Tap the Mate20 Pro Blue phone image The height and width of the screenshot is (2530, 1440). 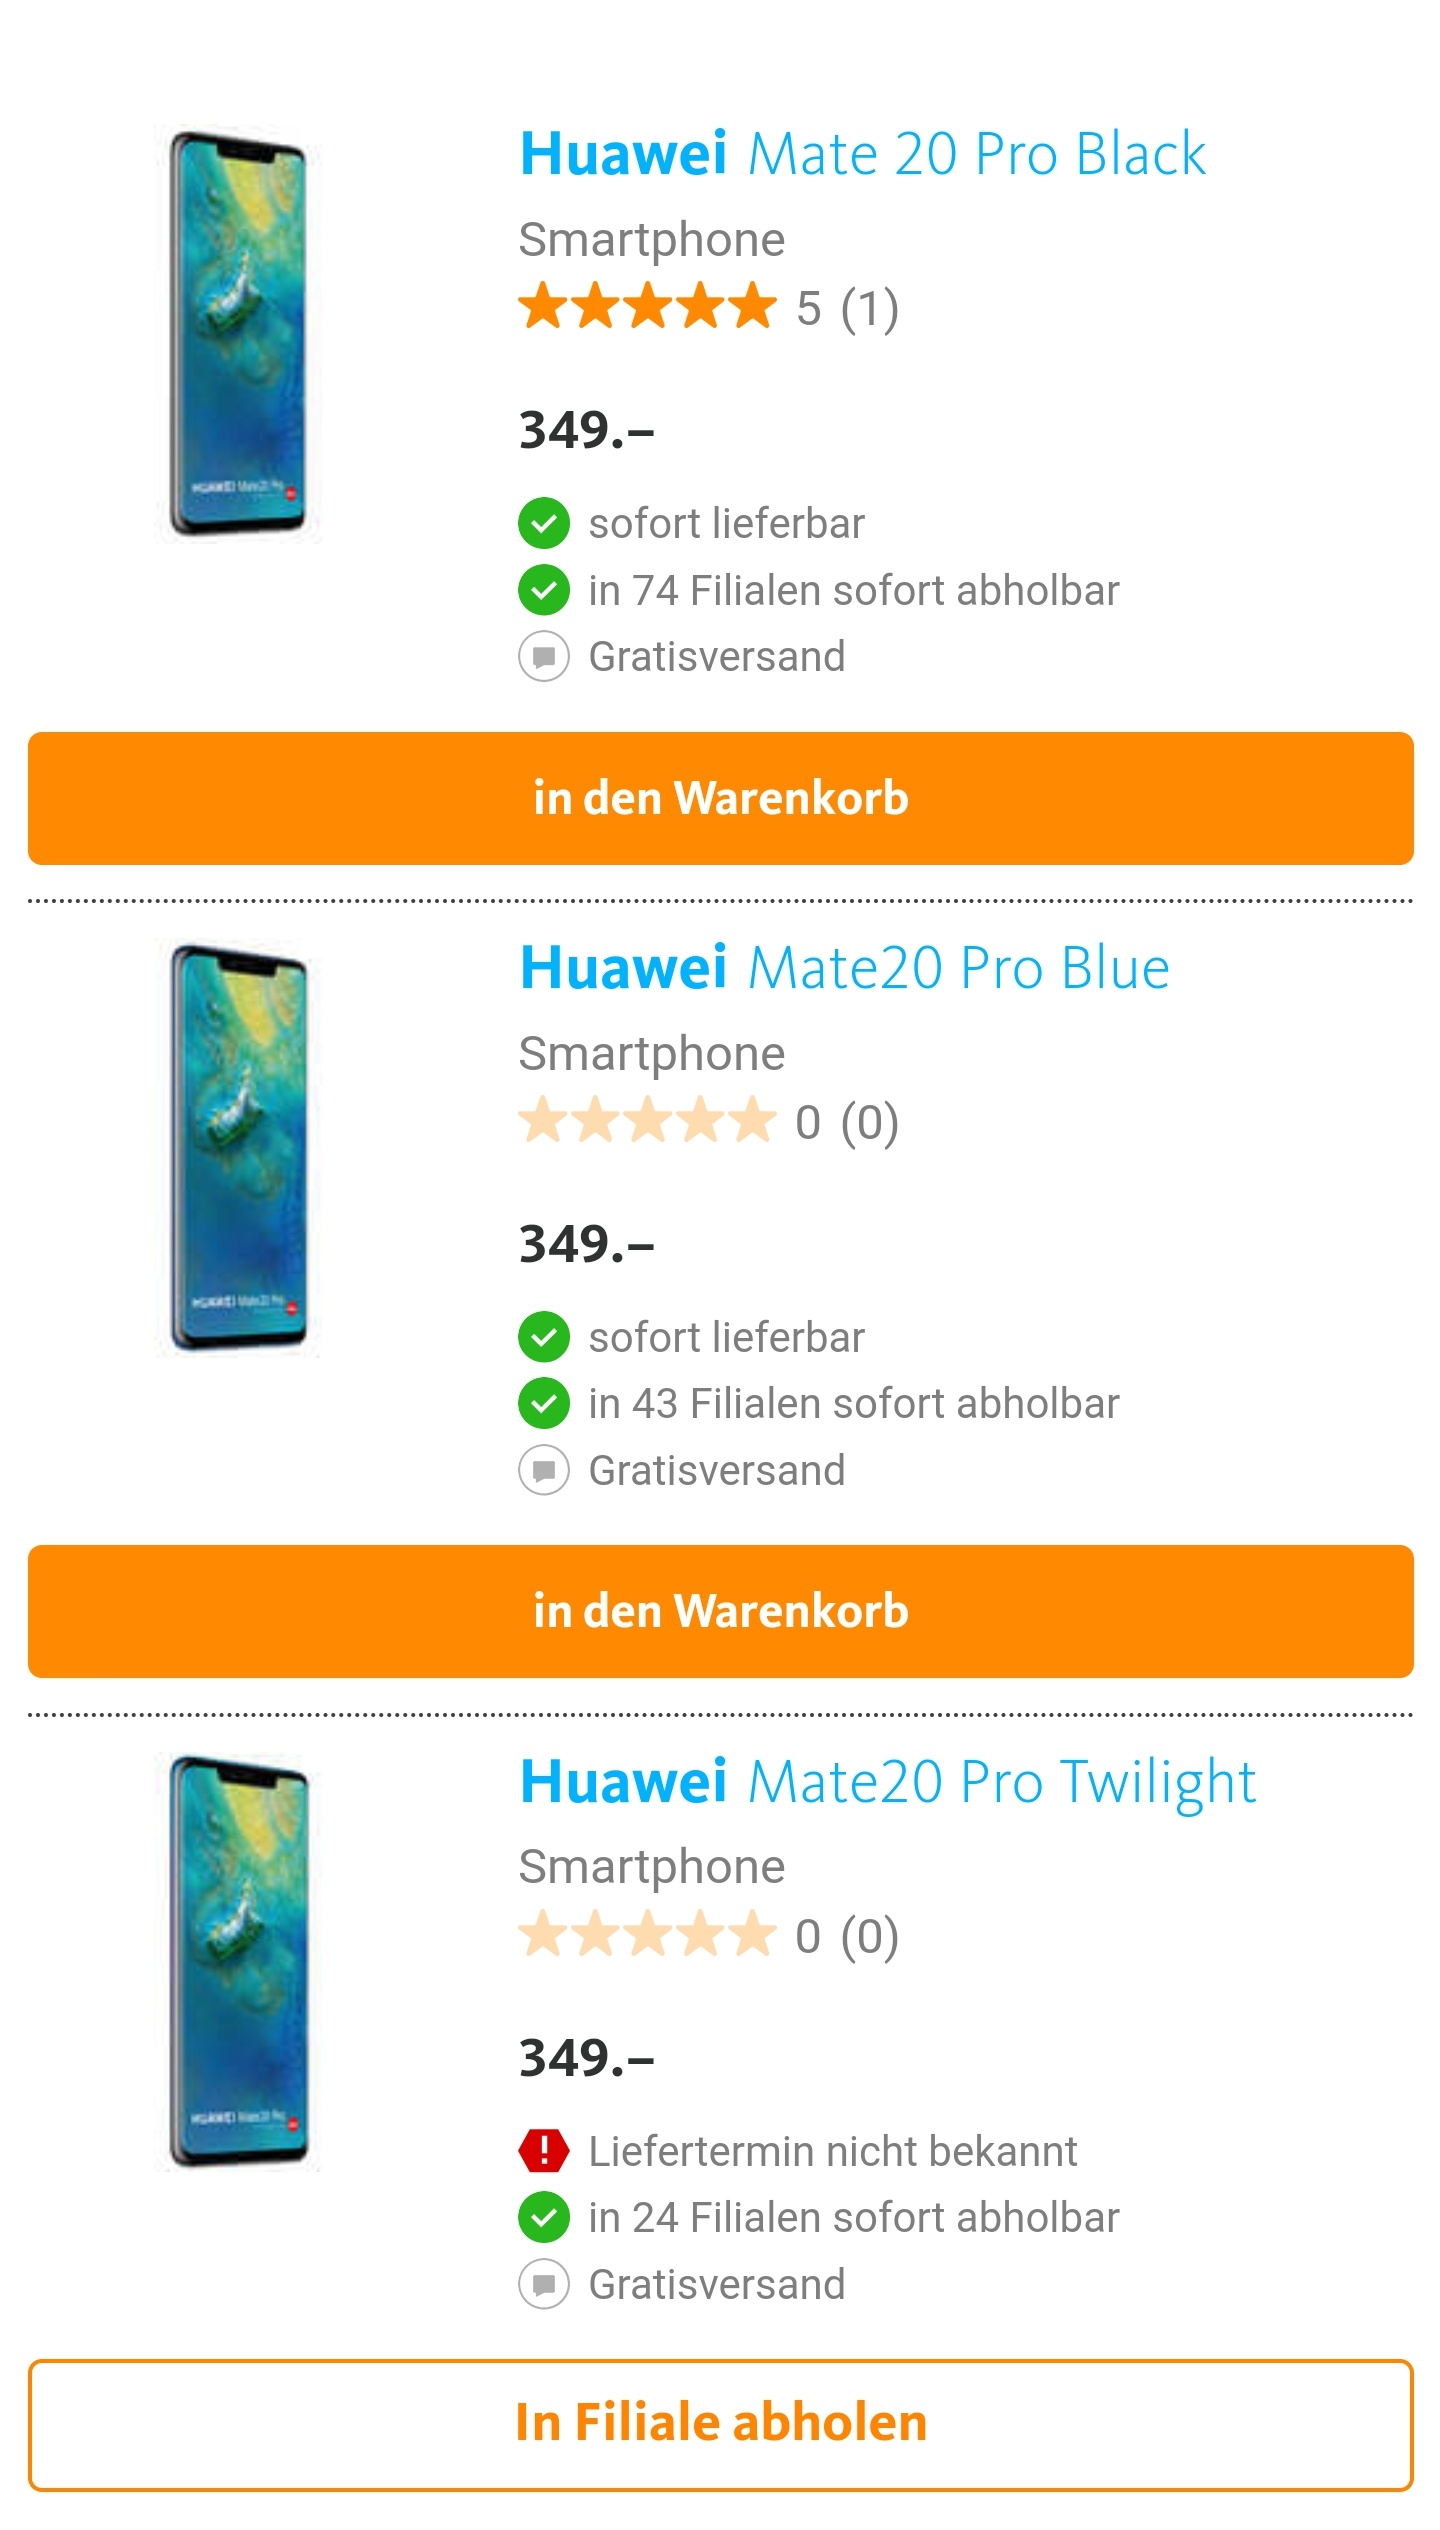tap(238, 1149)
